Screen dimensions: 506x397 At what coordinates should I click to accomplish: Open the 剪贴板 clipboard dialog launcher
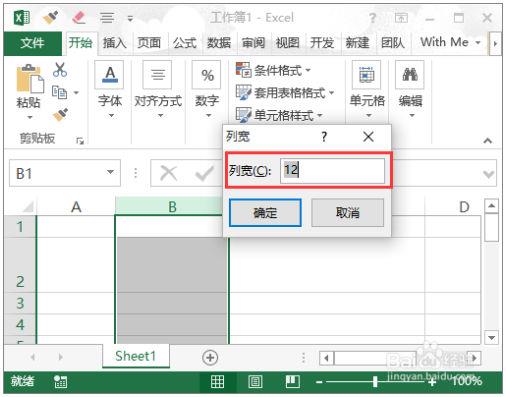tap(80, 141)
